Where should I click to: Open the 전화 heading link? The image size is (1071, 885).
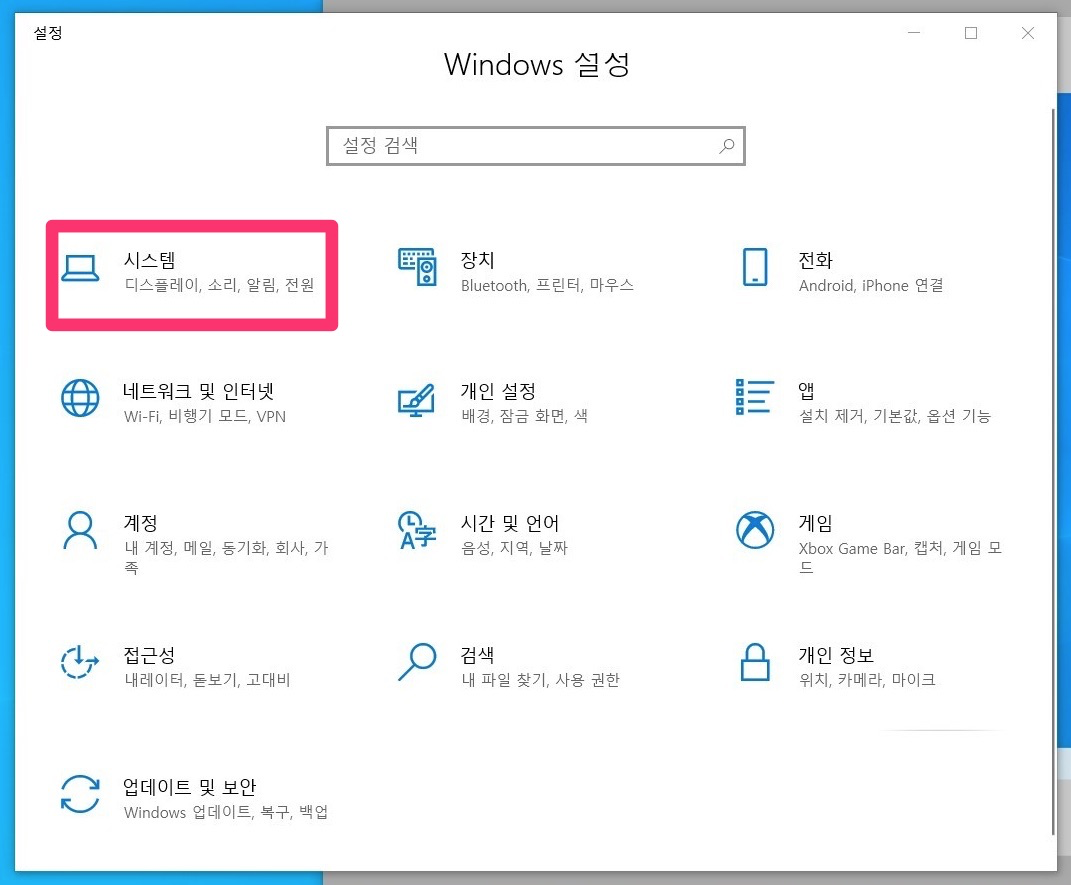pos(816,260)
